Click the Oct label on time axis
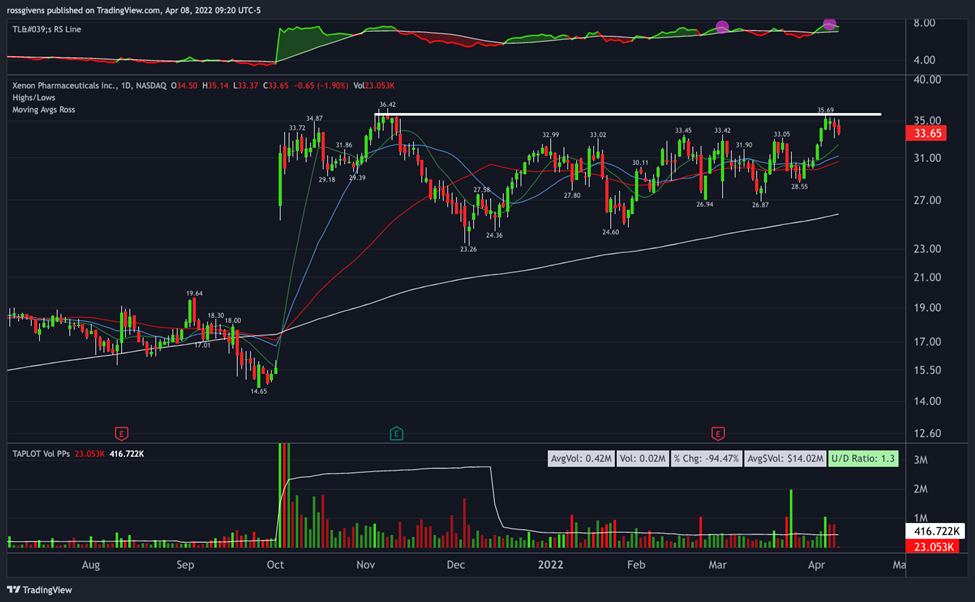This screenshot has height=602, width=975. [x=275, y=565]
